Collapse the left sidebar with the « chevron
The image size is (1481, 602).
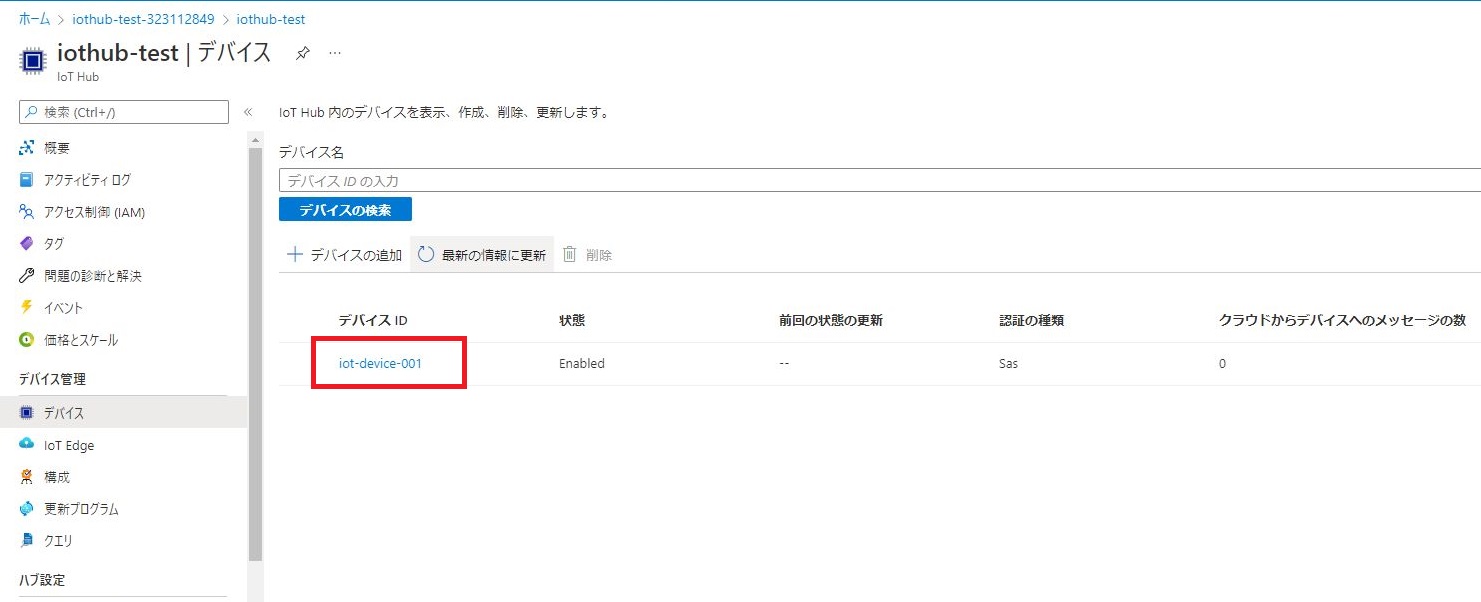[247, 112]
